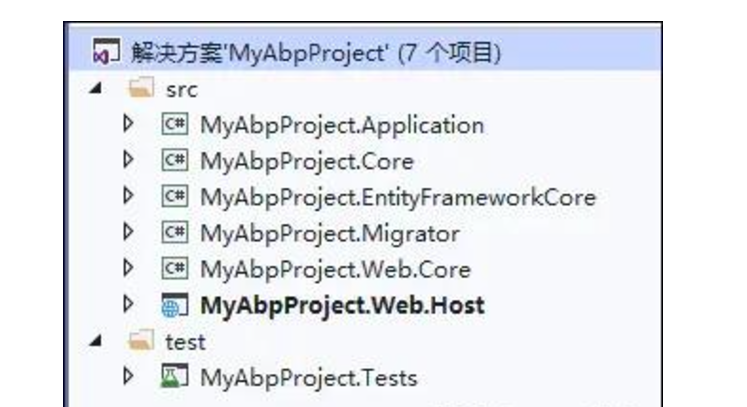This screenshot has height=407, width=747.
Task: Click the test folder icon
Action: point(141,340)
